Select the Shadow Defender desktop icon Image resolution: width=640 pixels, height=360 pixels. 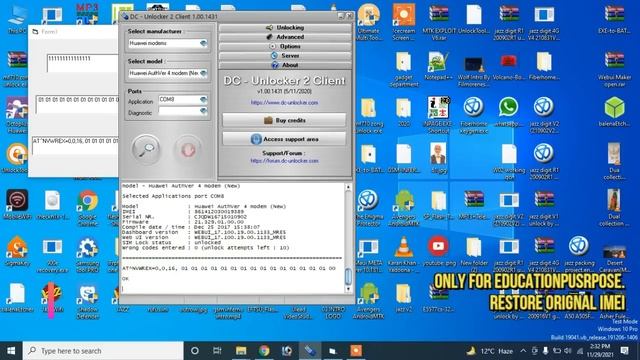[87, 301]
